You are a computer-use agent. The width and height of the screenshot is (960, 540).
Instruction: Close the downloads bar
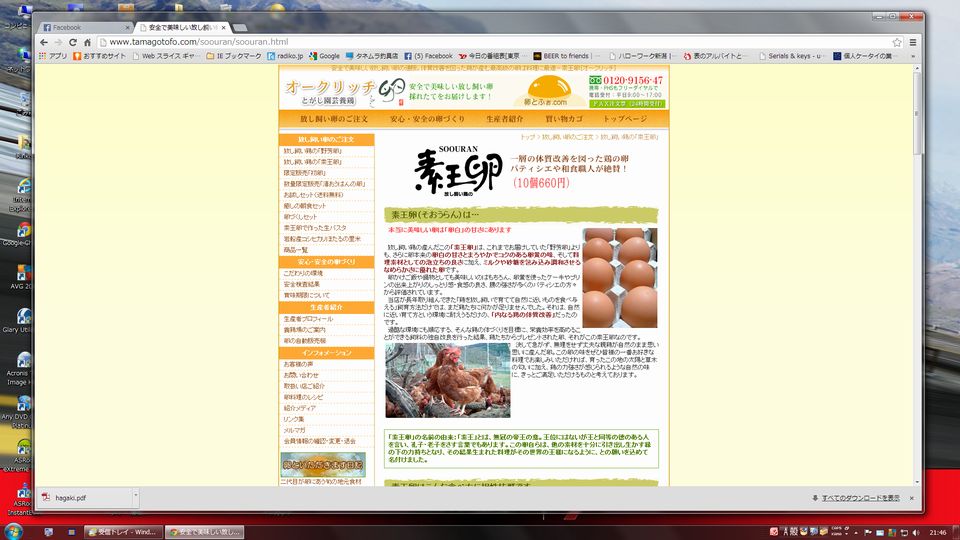pos(912,498)
